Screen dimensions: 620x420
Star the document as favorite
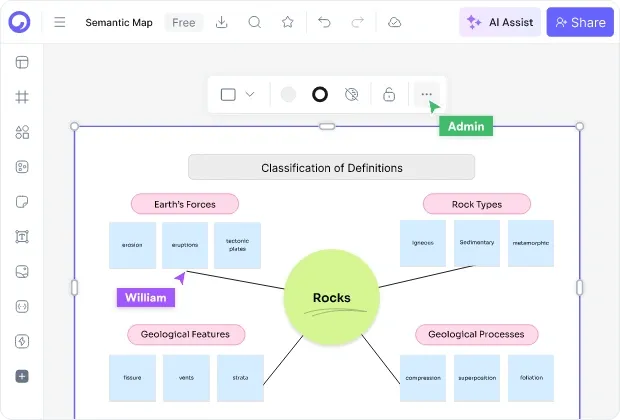288,22
